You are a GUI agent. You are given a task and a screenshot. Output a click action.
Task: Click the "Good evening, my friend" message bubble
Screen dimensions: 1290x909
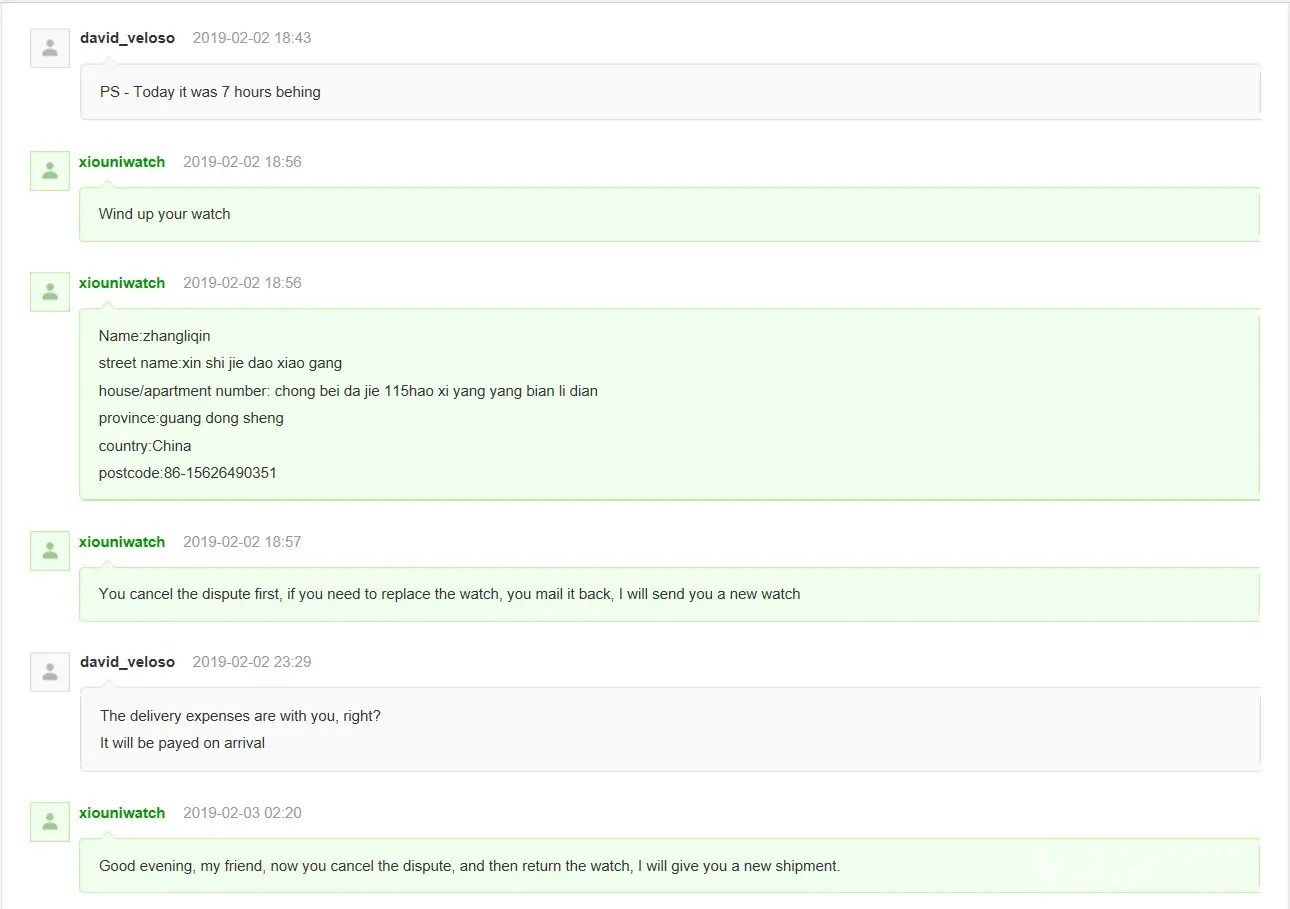pyautogui.click(x=469, y=866)
